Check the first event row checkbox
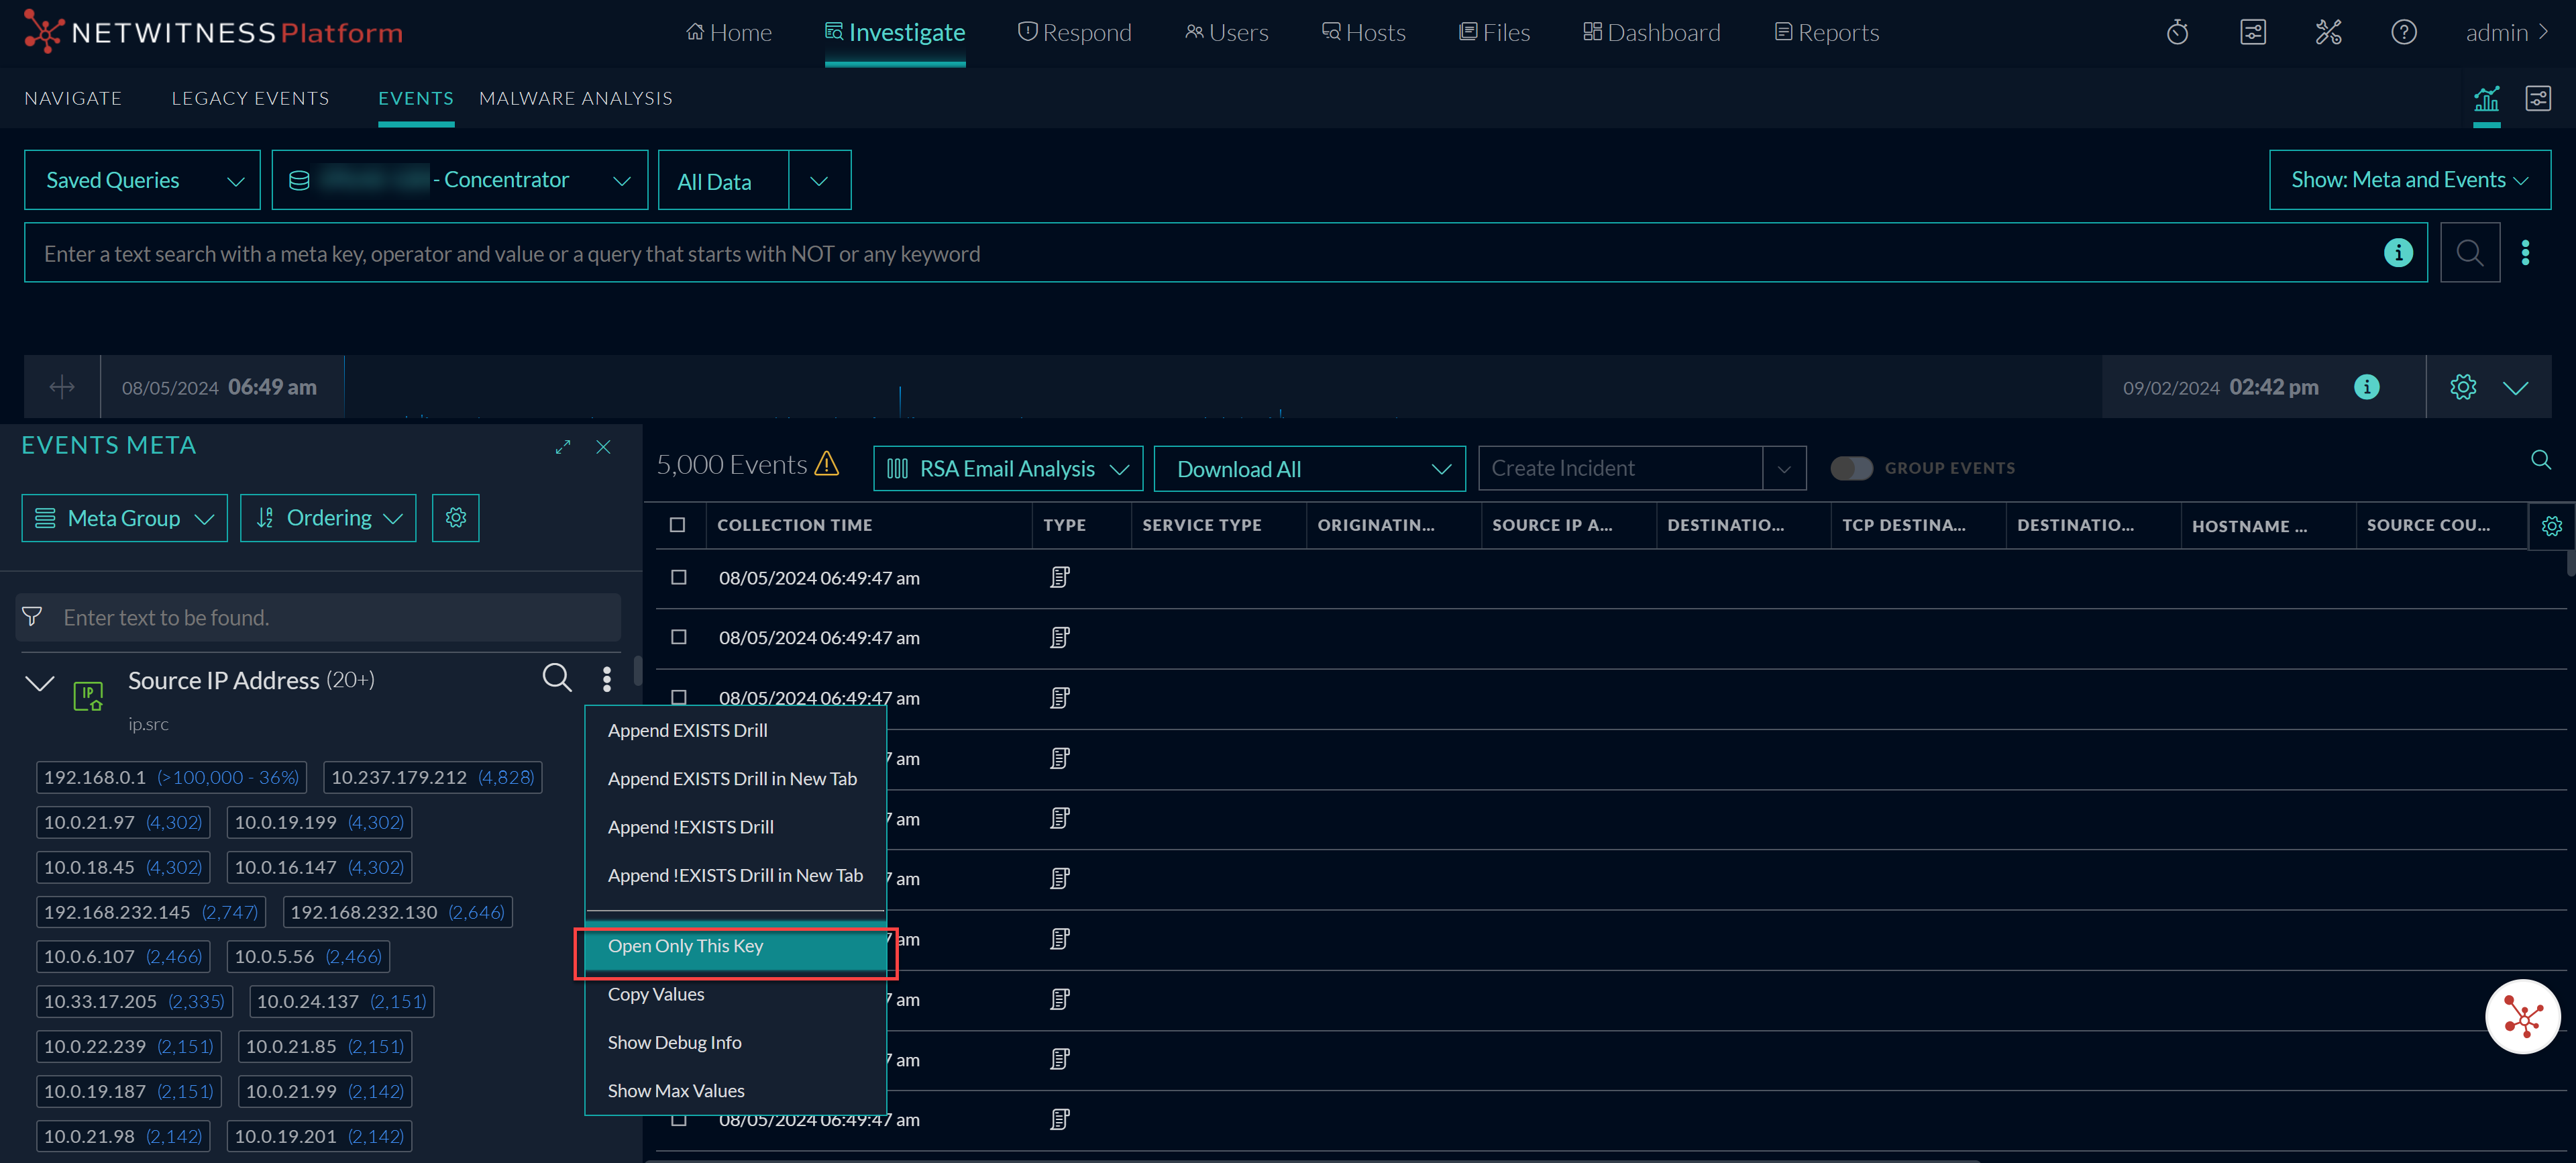This screenshot has height=1163, width=2576. pos(679,578)
